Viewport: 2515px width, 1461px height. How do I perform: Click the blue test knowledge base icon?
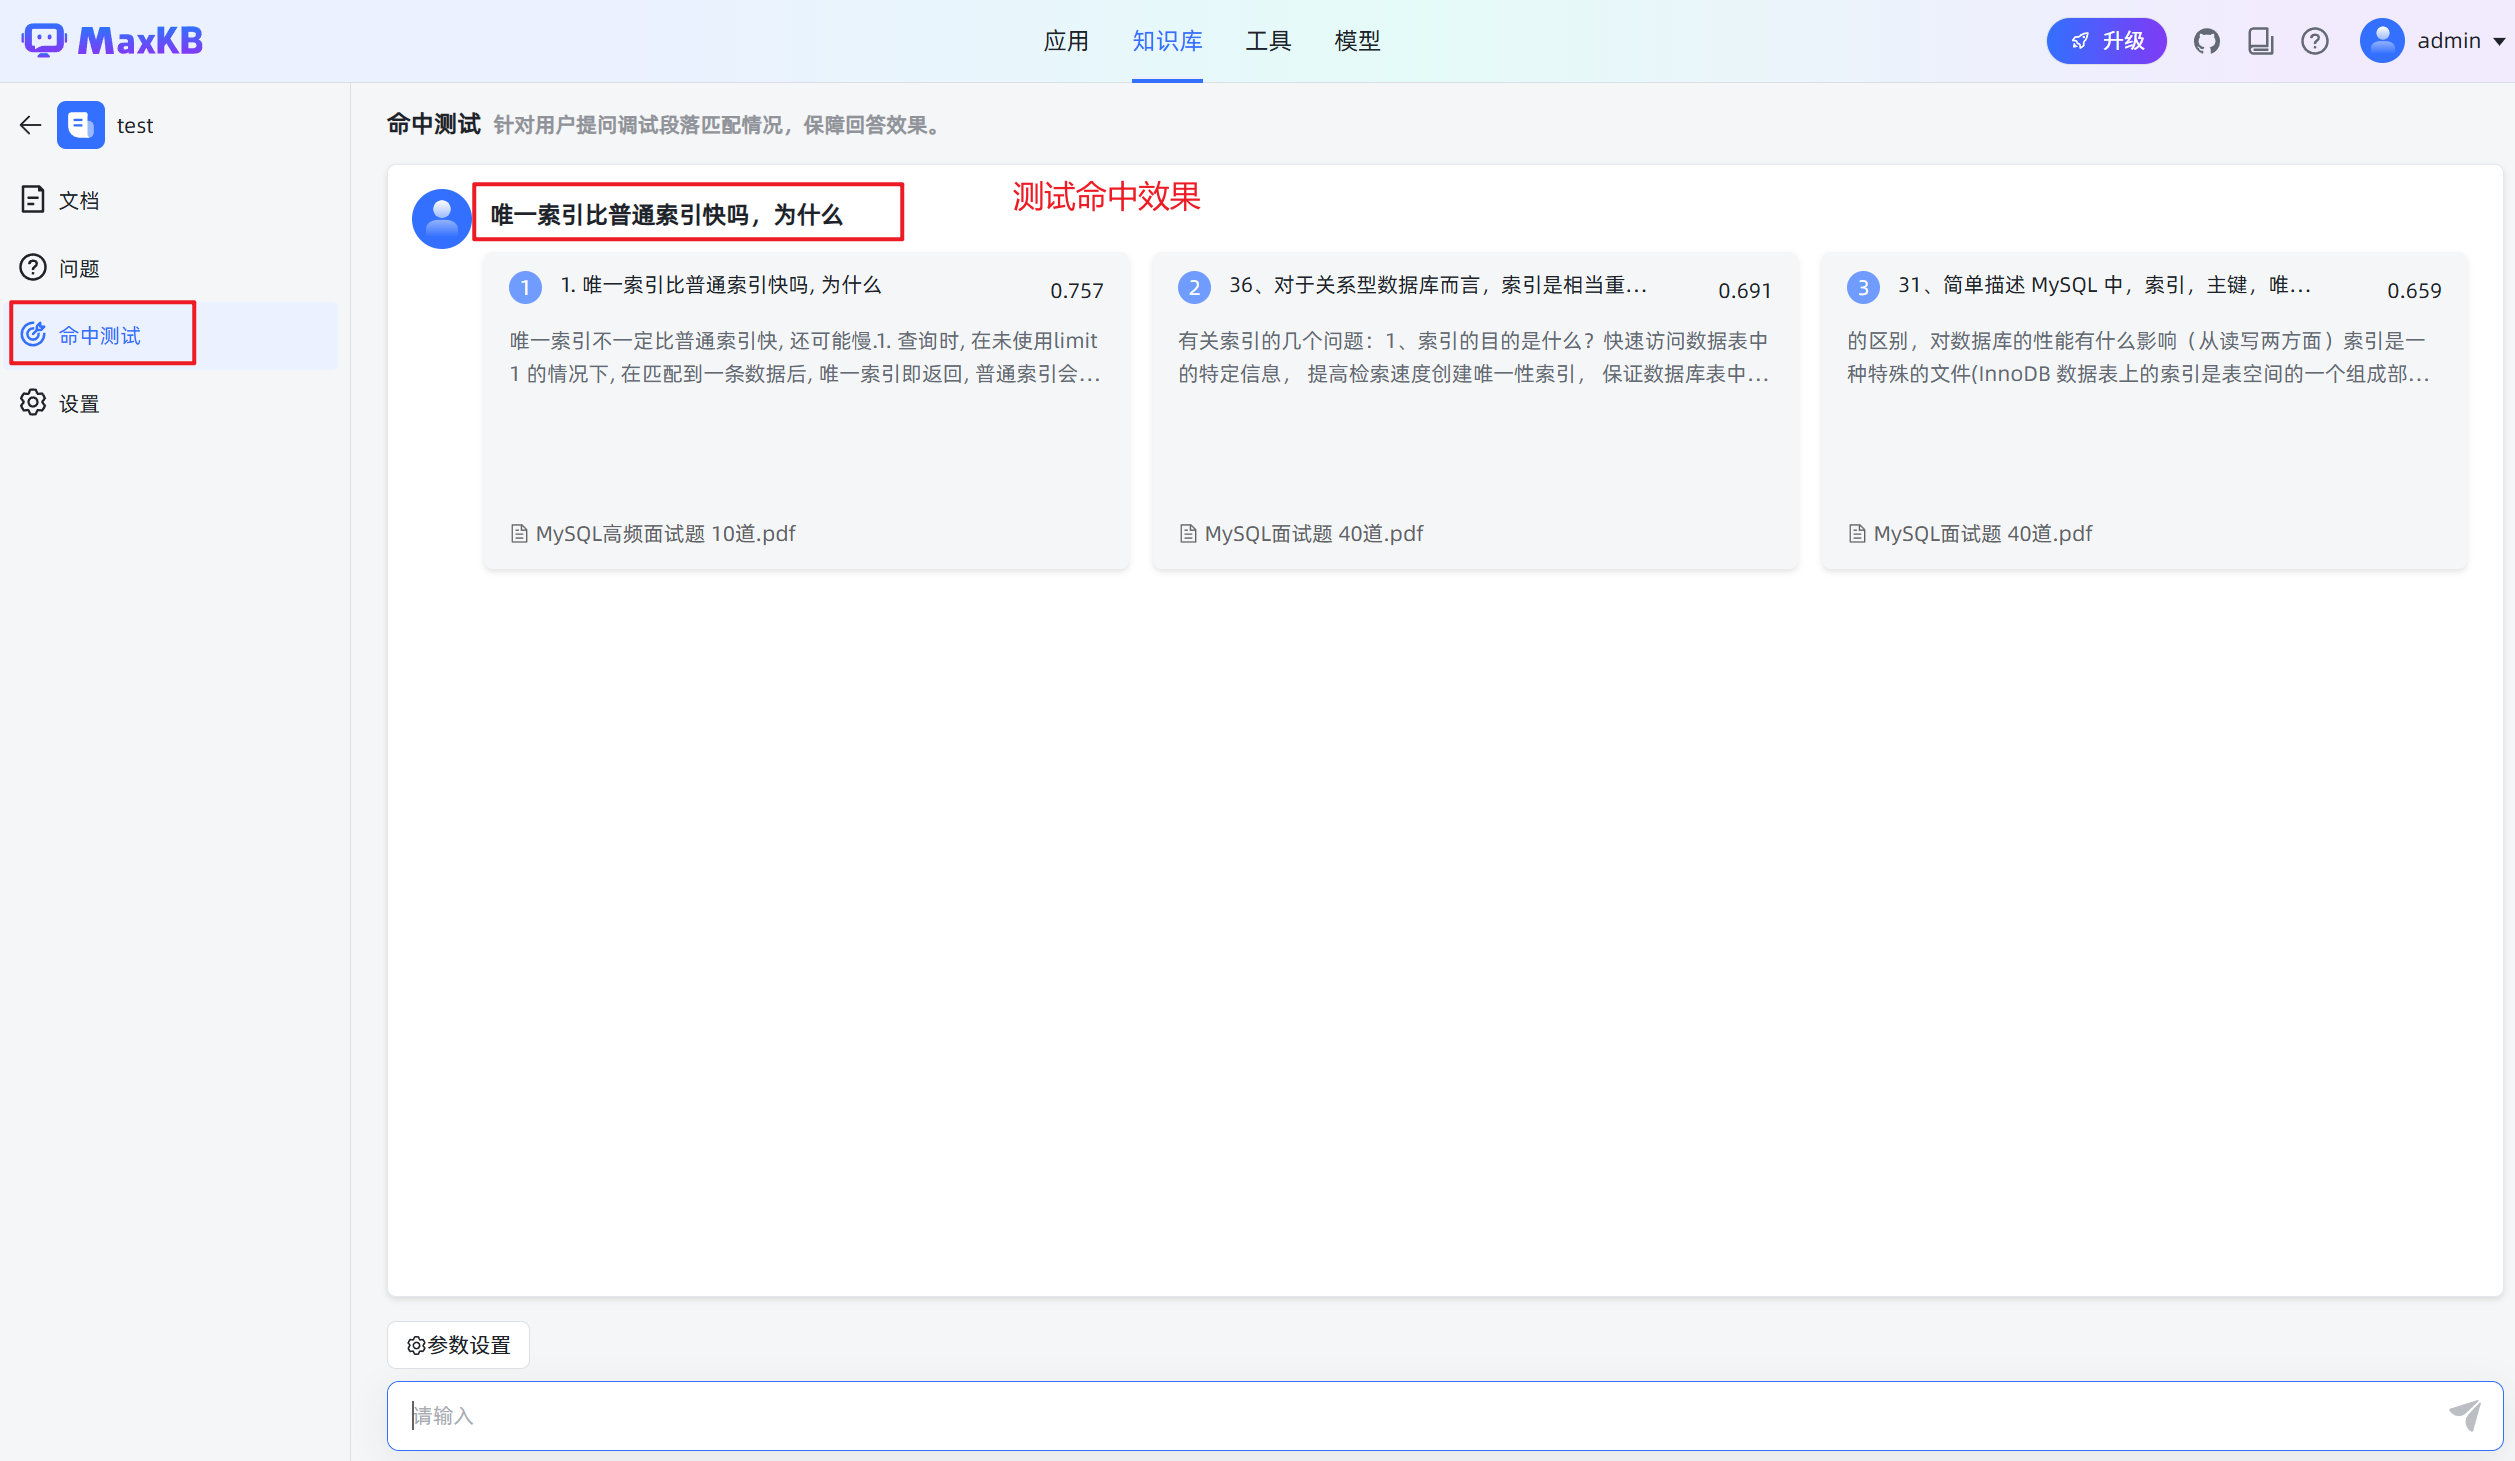80,125
